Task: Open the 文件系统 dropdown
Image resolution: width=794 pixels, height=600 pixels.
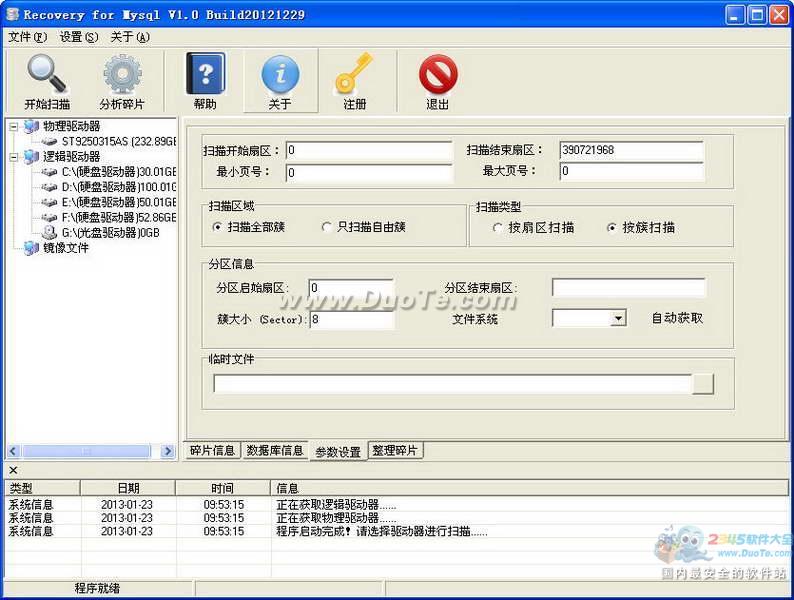Action: [618, 318]
